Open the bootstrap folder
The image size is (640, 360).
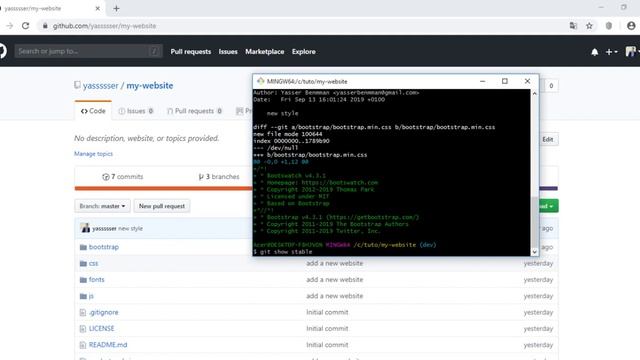coord(104,247)
